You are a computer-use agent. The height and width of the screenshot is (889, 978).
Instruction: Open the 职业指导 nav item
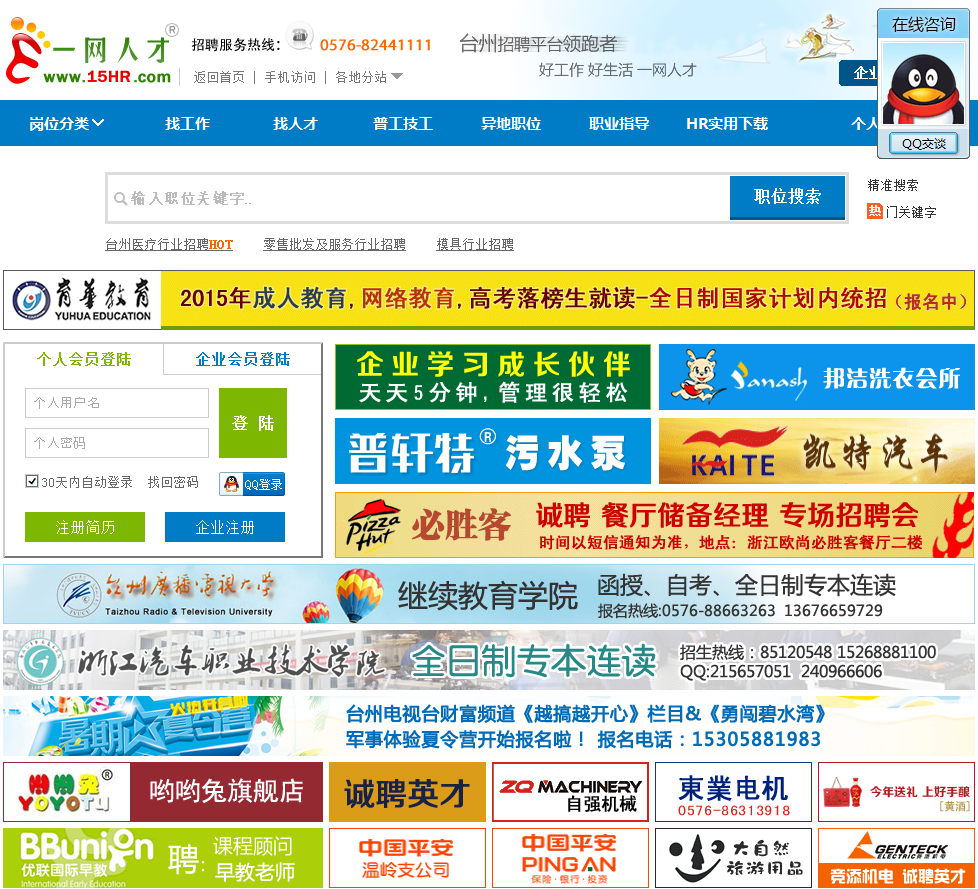(x=619, y=124)
